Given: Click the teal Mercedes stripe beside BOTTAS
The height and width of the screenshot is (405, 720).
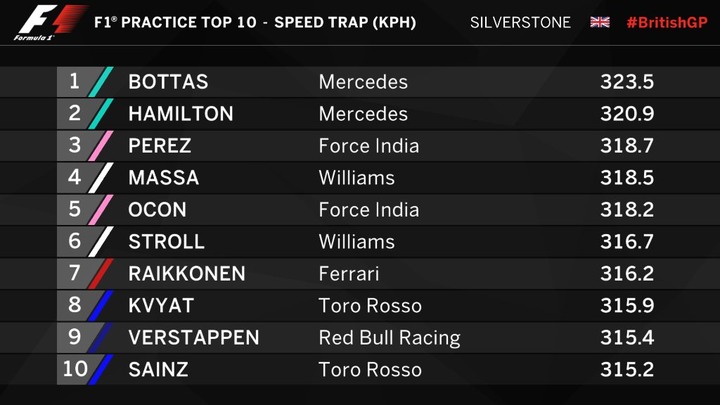Looking at the screenshot, I should 101,82.
